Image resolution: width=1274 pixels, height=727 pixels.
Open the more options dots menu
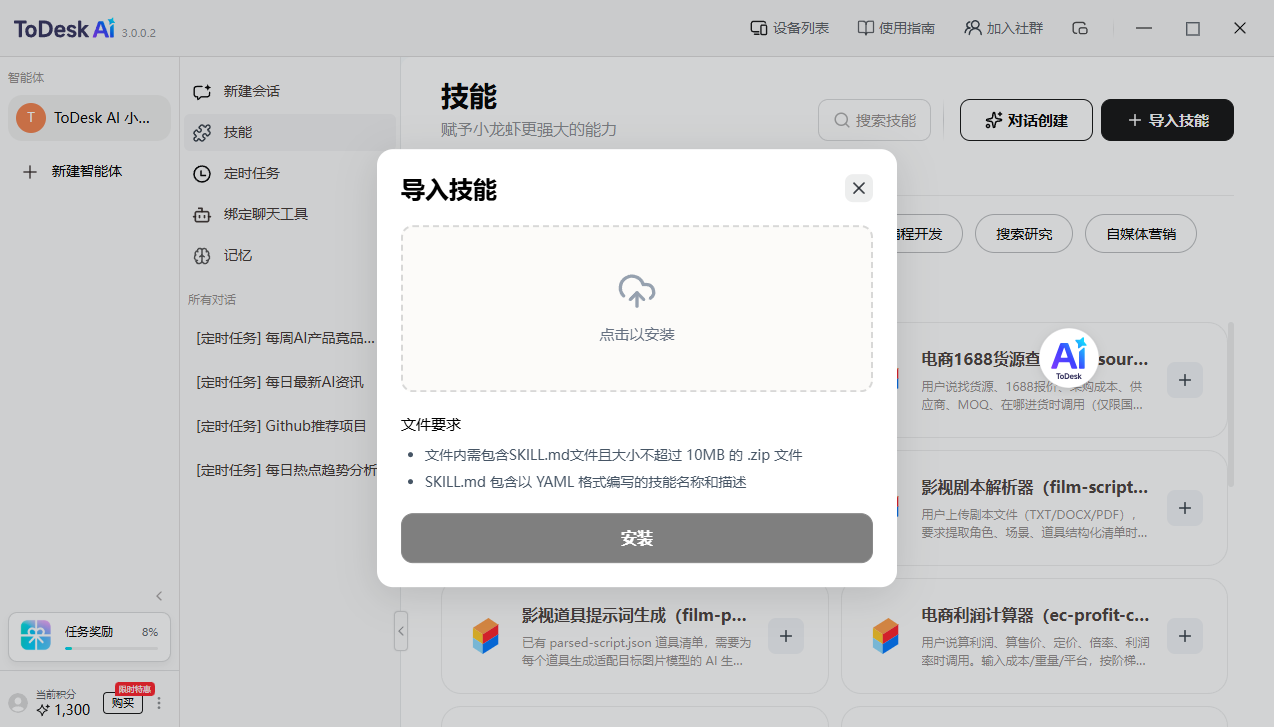[158, 703]
